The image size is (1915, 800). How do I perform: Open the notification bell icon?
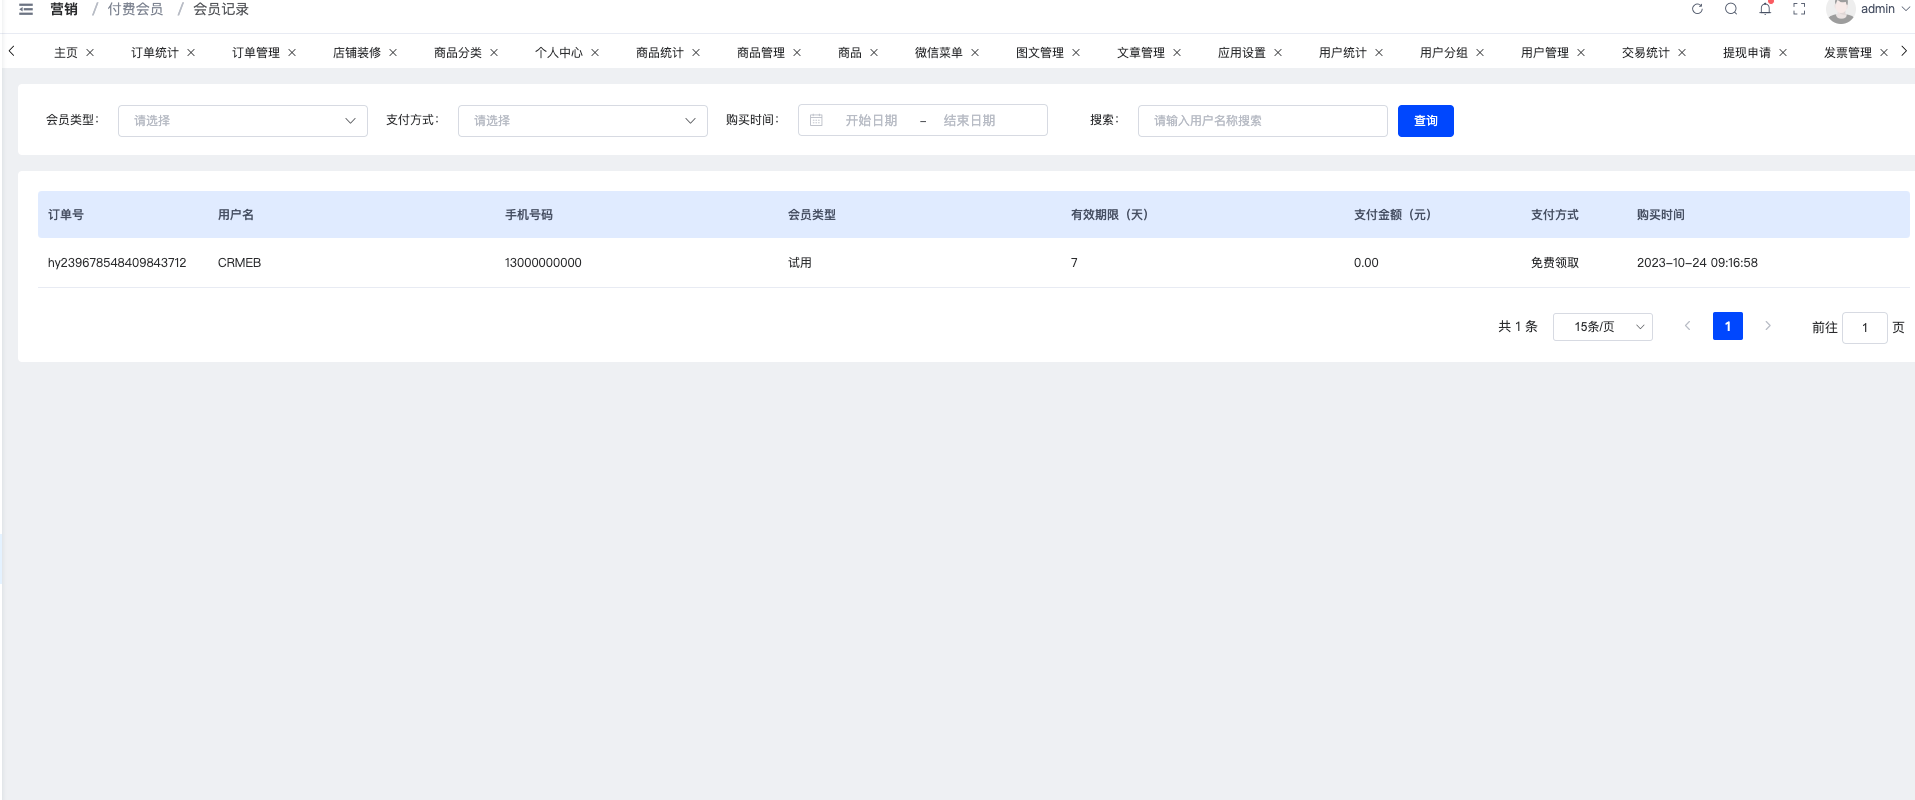(x=1765, y=9)
